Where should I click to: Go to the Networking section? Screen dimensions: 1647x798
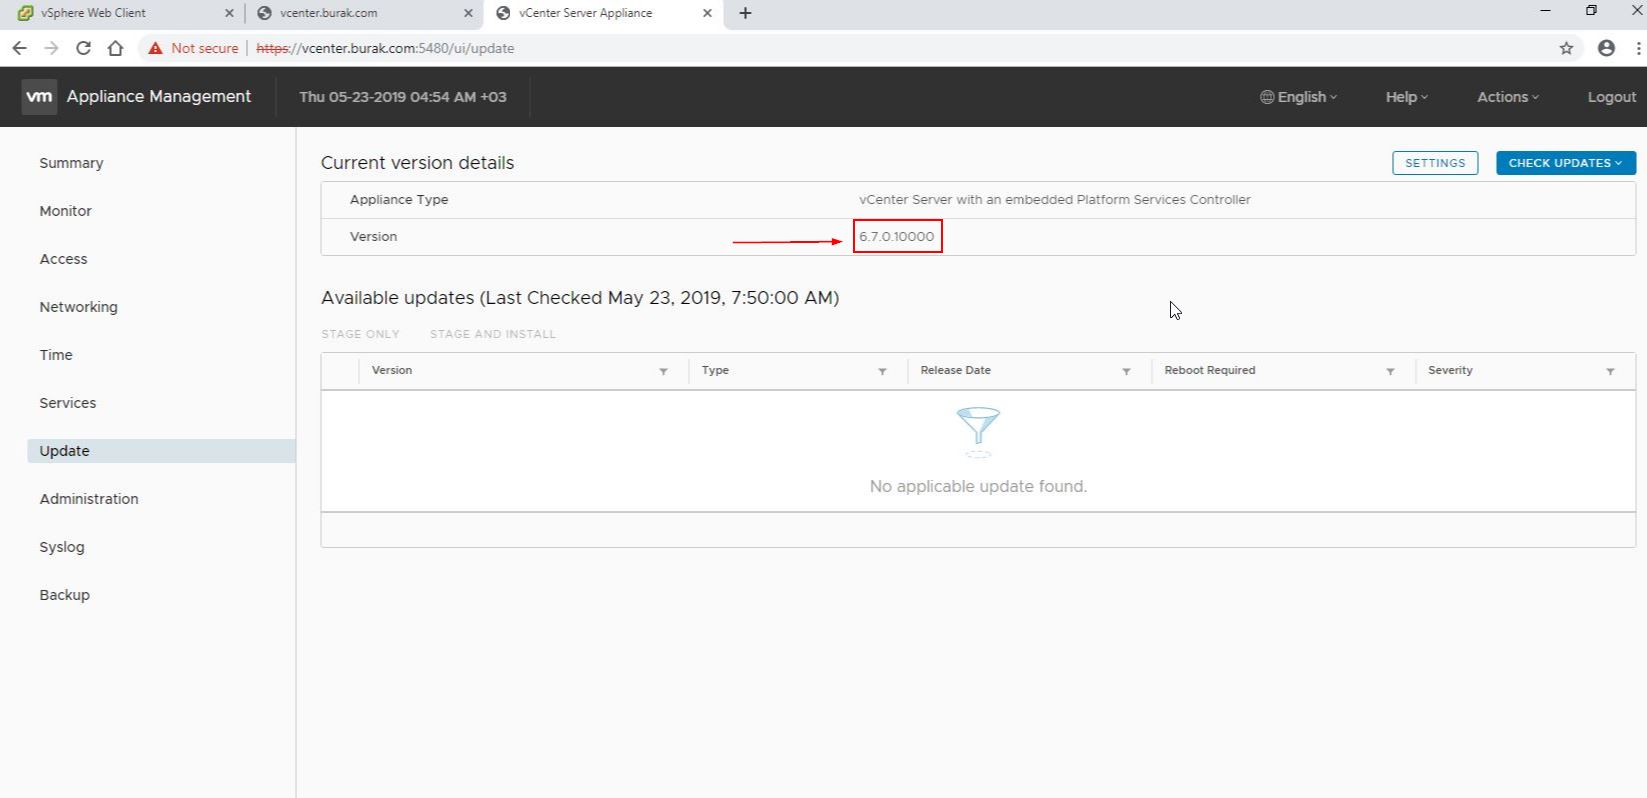(x=78, y=307)
